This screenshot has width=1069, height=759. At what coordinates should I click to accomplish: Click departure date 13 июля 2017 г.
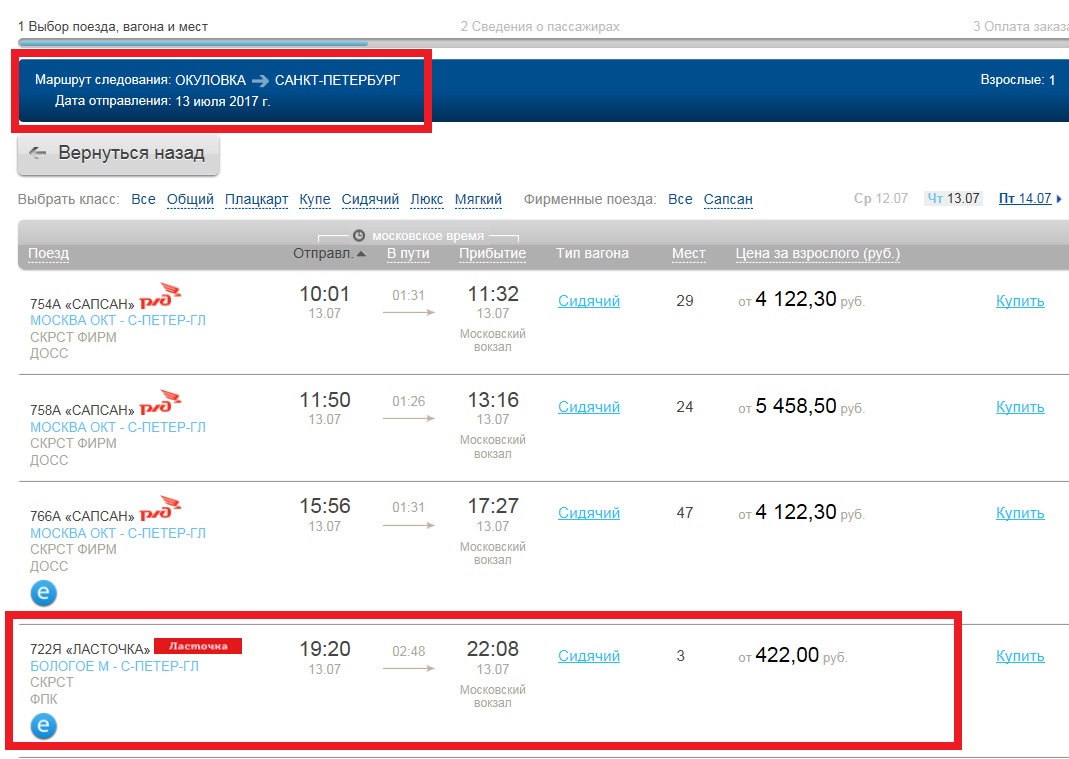pos(222,102)
